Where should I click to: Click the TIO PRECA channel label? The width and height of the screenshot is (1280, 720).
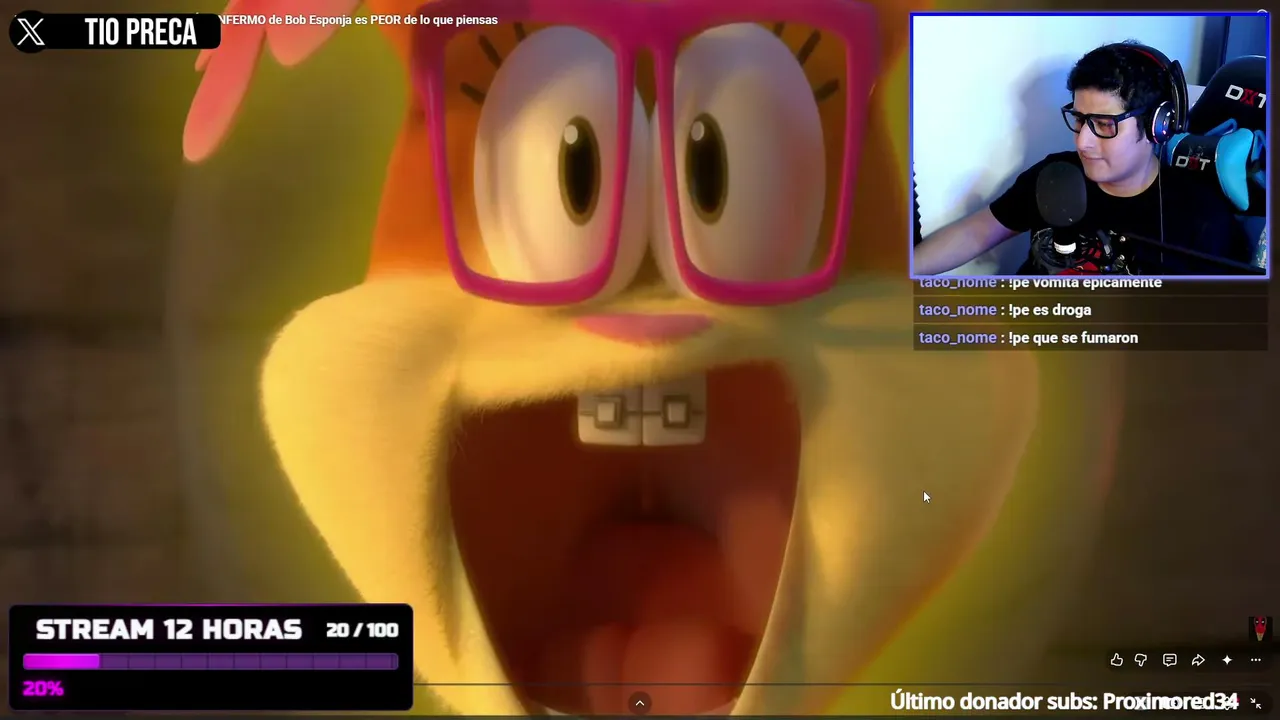click(x=140, y=32)
